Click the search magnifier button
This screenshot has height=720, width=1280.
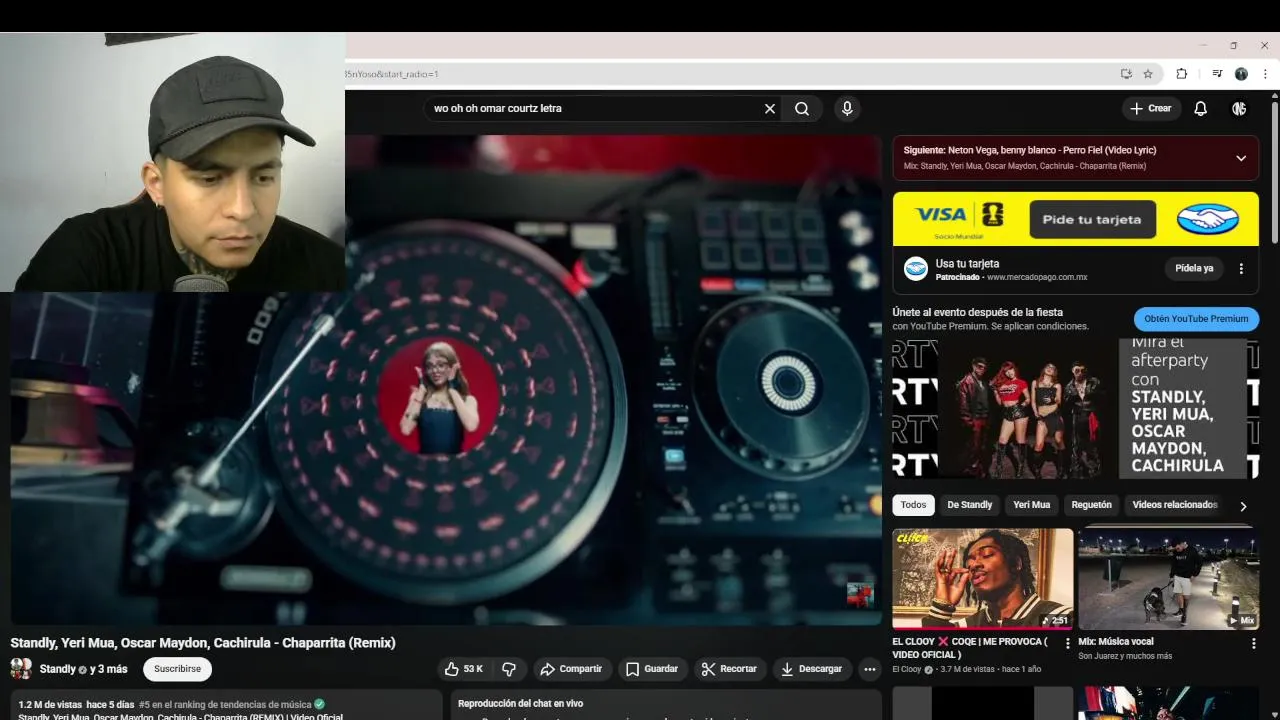(x=802, y=109)
